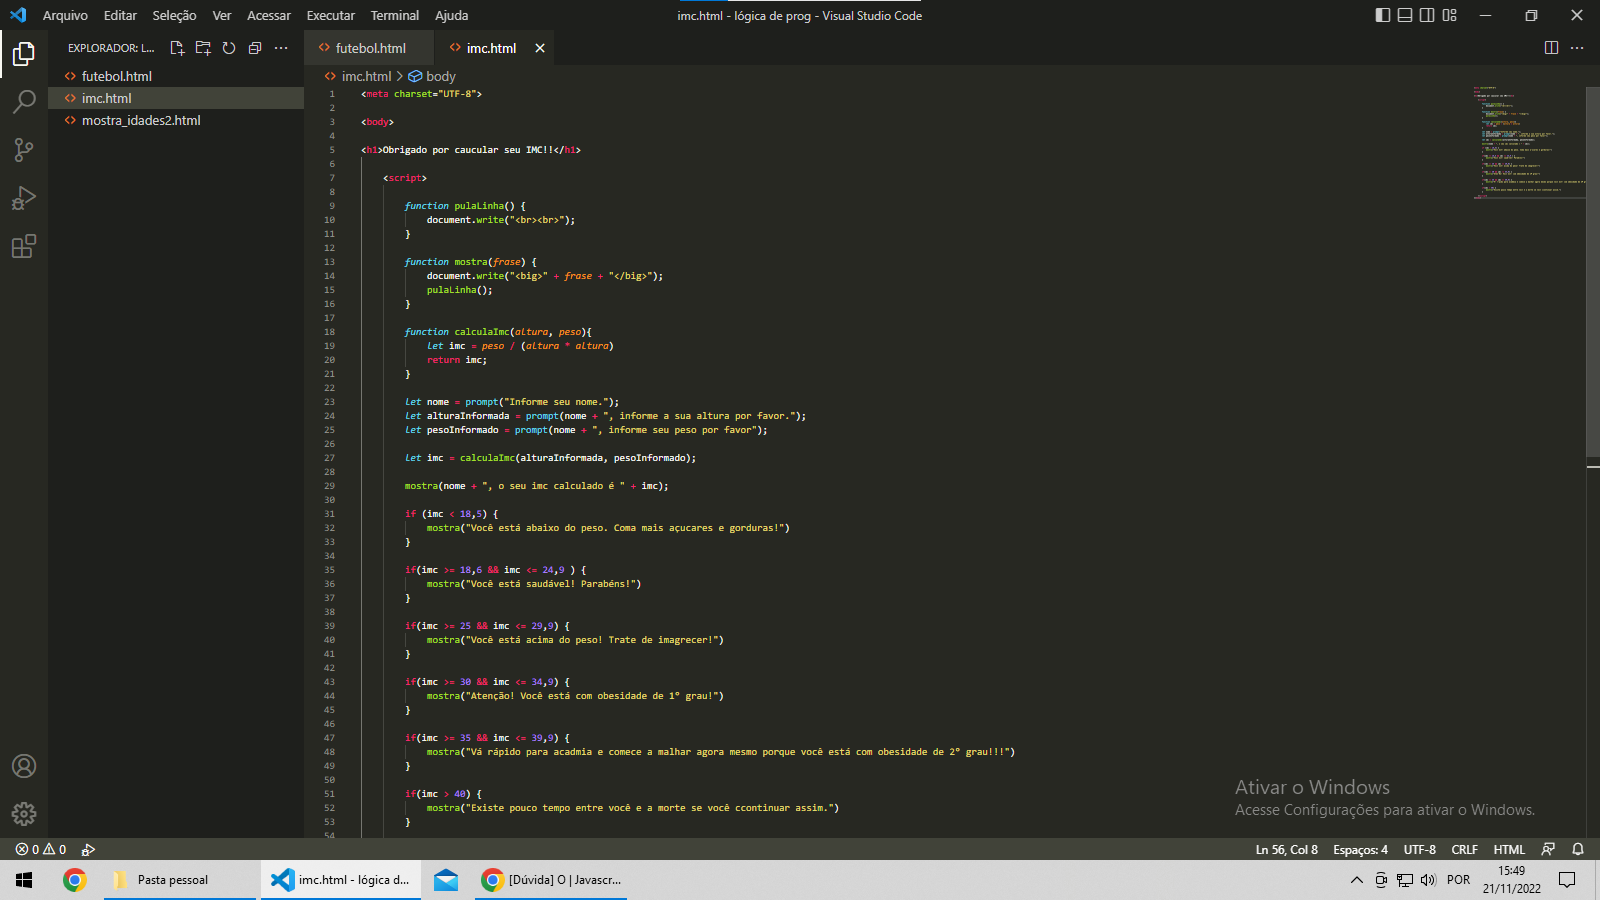Image resolution: width=1600 pixels, height=900 pixels.
Task: Change indentation via Espaços: 4
Action: (1360, 850)
